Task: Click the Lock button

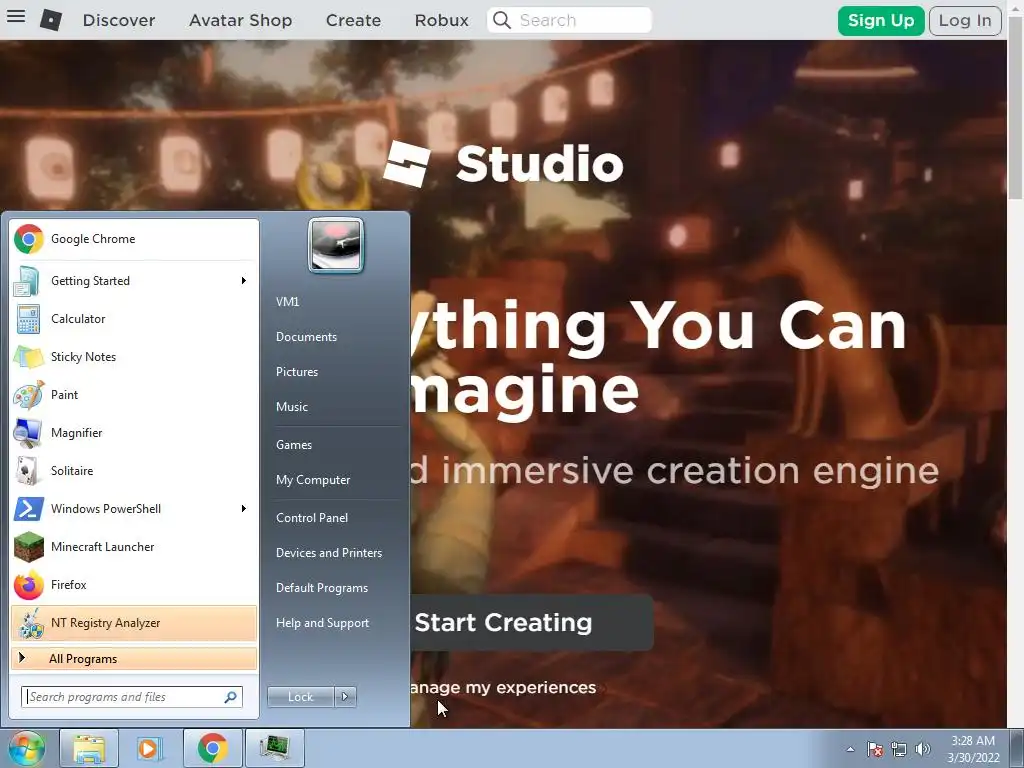Action: (300, 697)
